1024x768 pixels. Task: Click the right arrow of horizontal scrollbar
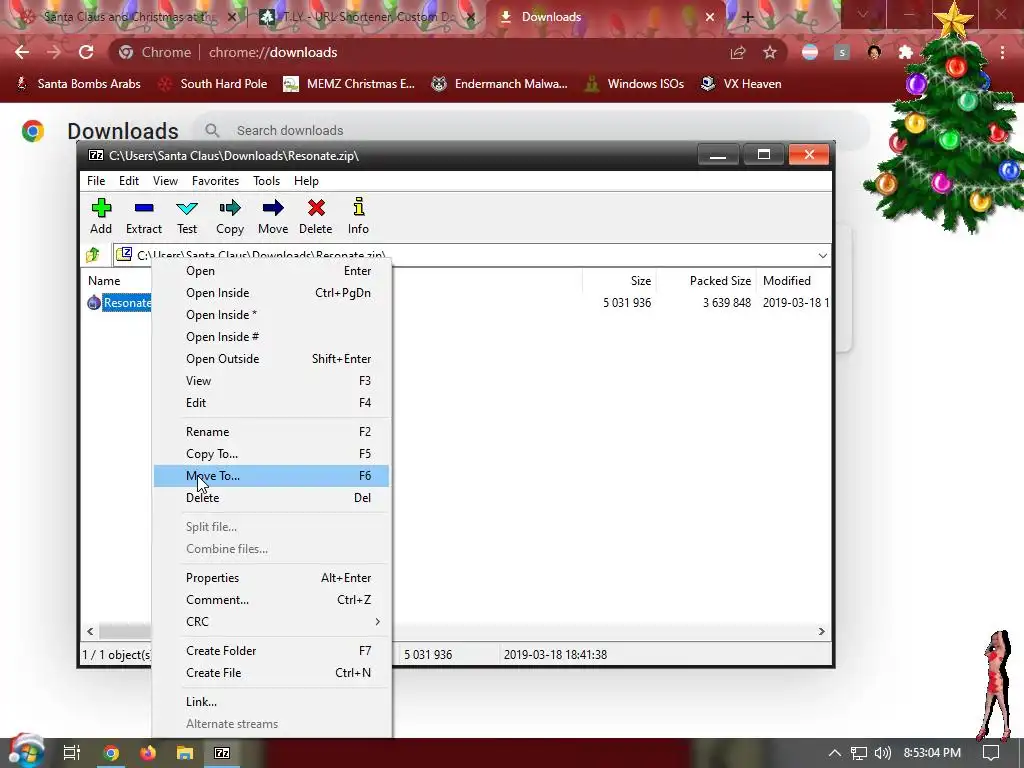(822, 631)
